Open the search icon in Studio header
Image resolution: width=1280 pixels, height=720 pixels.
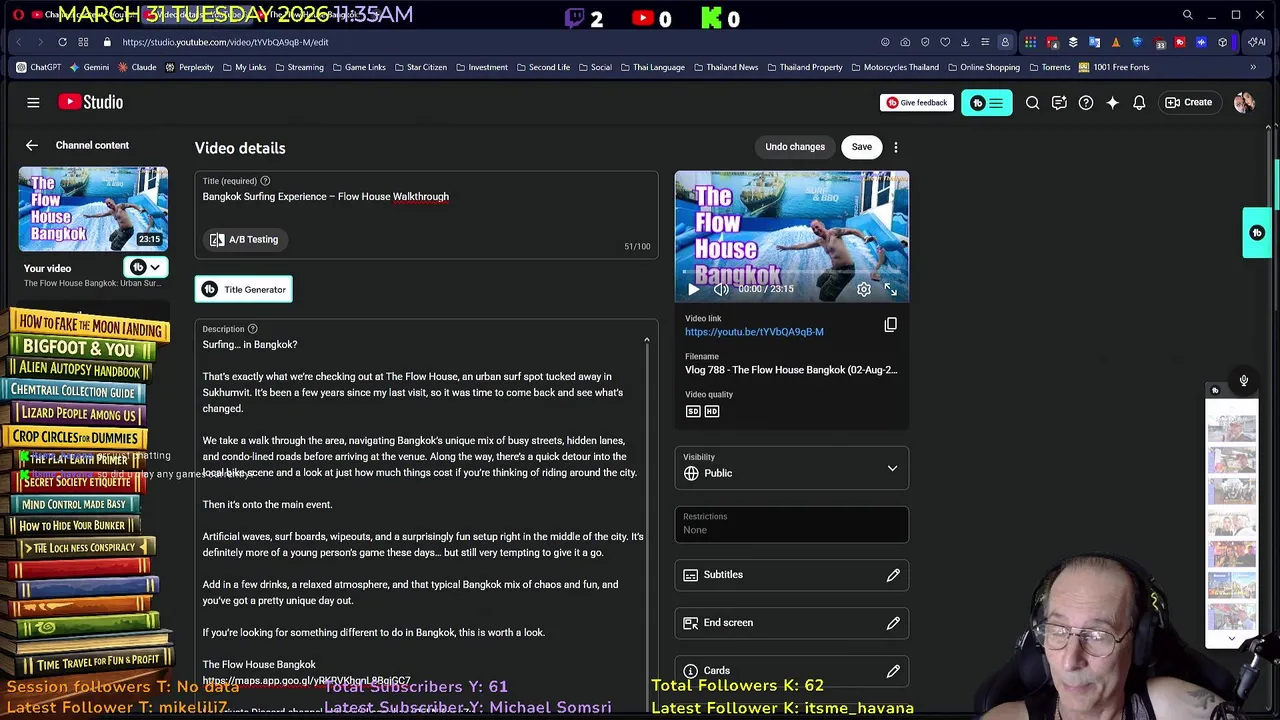click(1032, 102)
